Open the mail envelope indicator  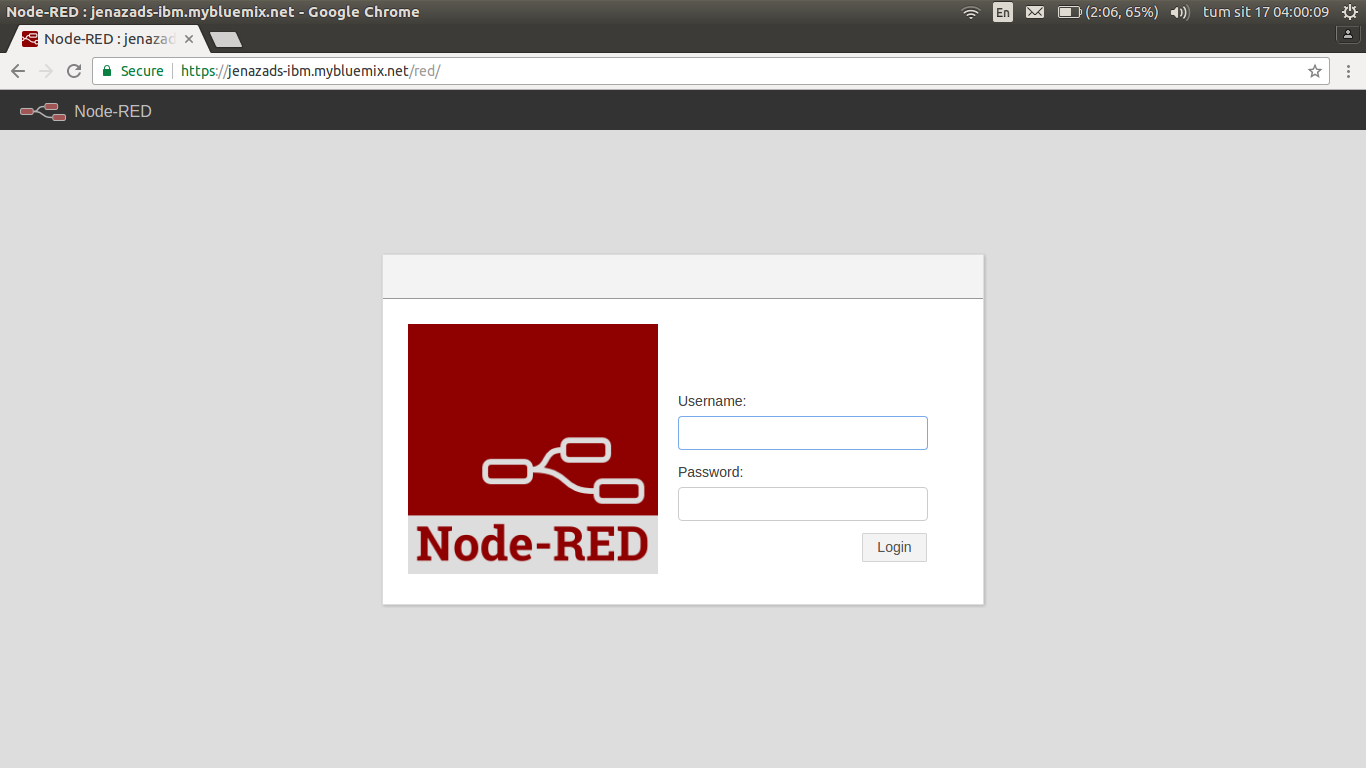pos(1035,12)
